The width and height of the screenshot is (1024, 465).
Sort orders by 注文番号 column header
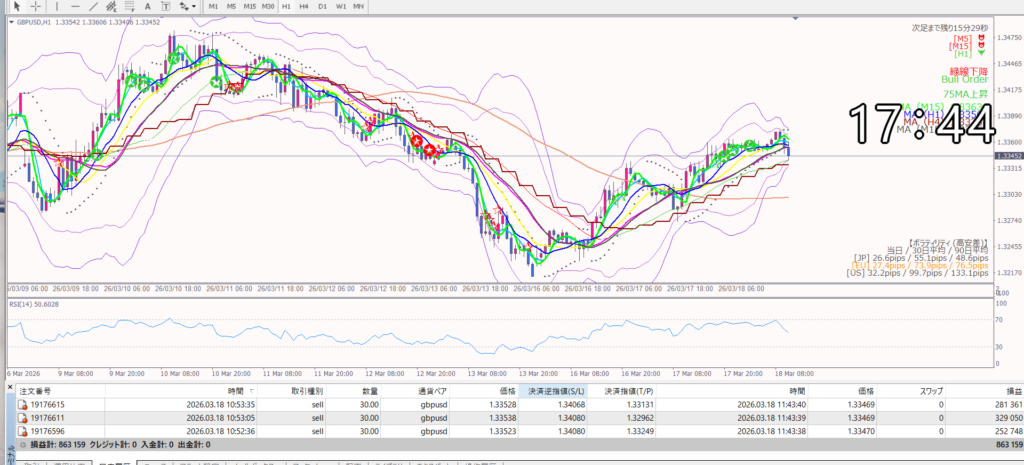coord(35,391)
